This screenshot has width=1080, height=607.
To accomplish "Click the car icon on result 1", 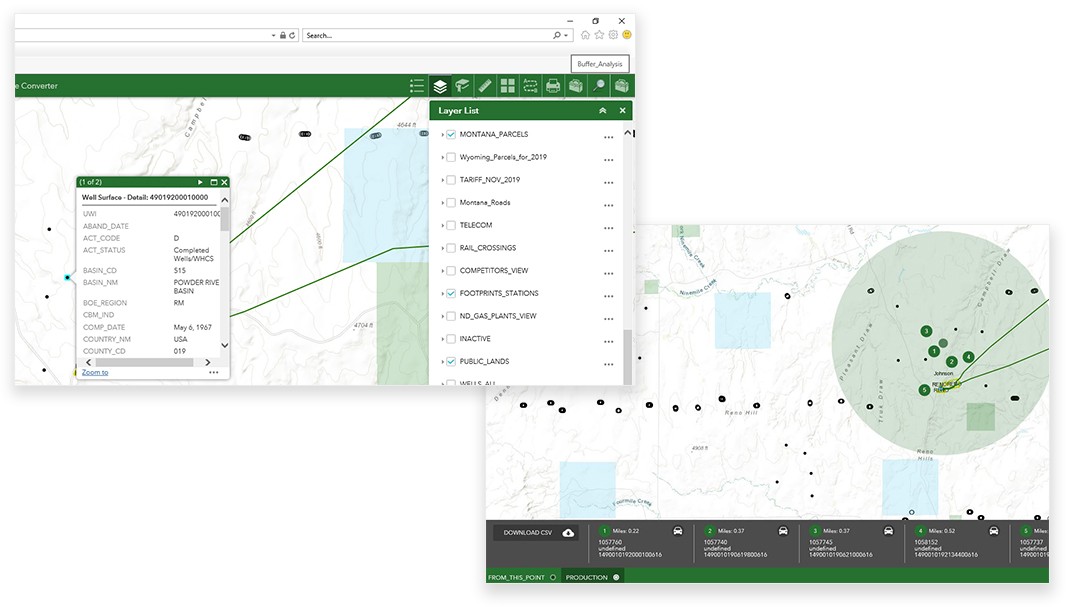I will point(678,531).
